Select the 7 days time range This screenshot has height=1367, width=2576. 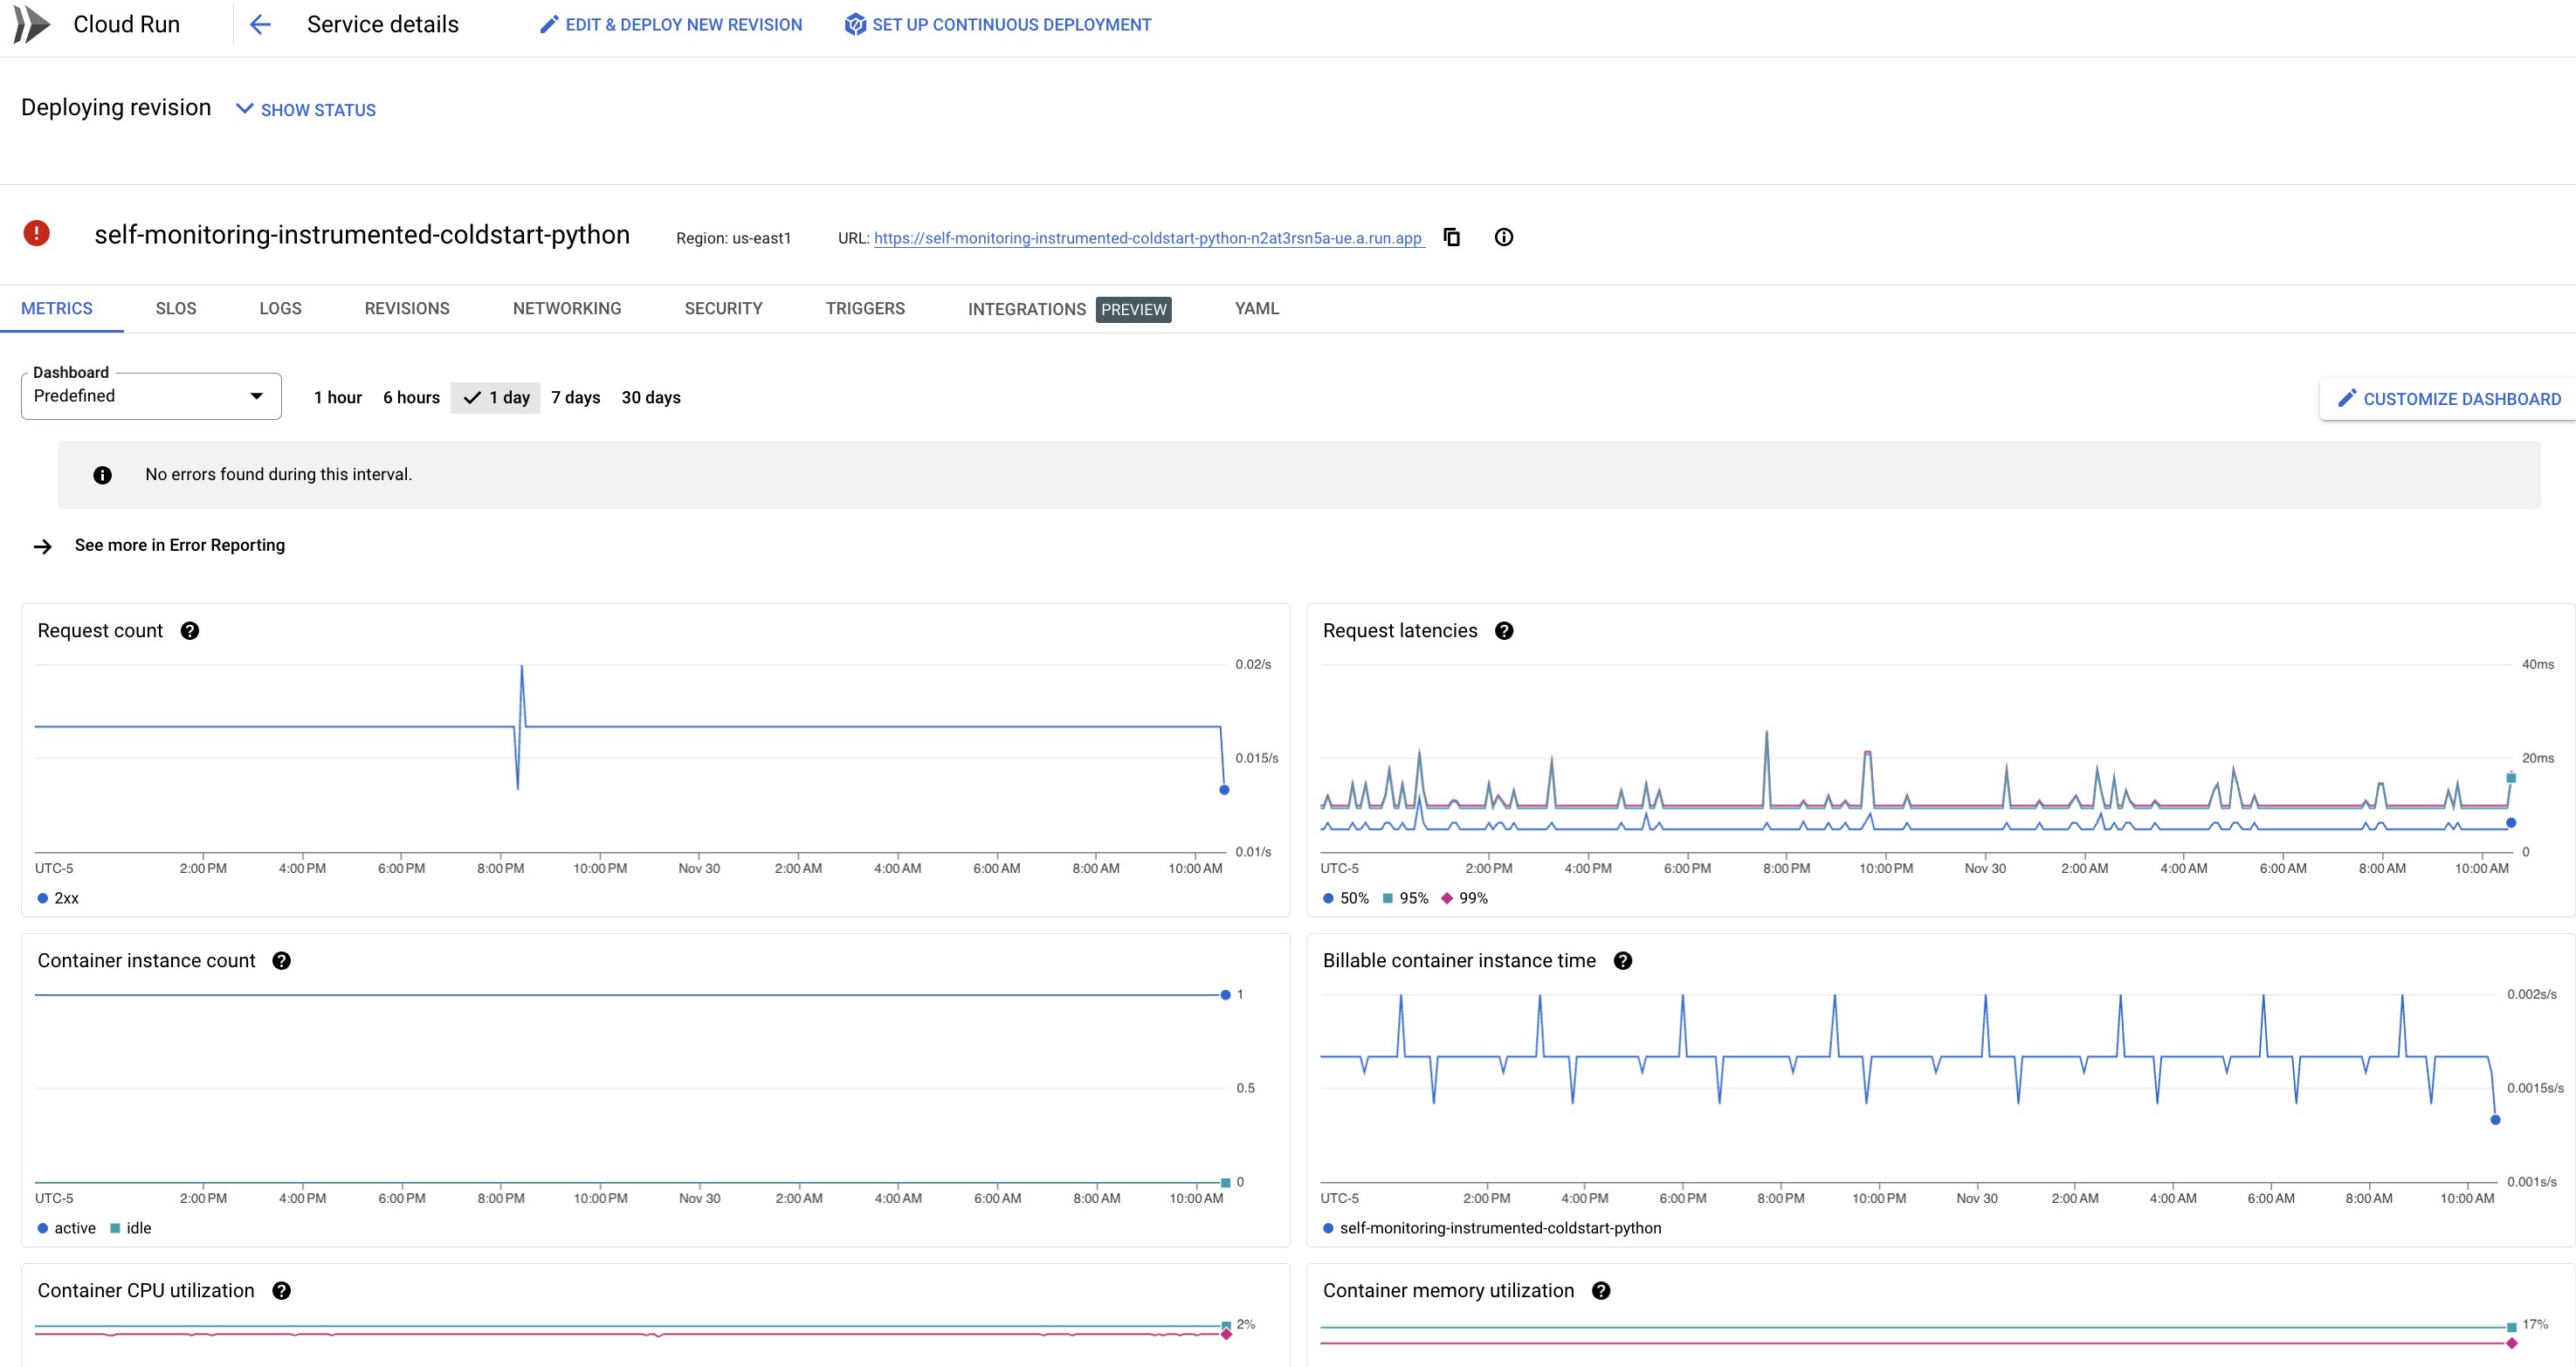click(x=575, y=398)
